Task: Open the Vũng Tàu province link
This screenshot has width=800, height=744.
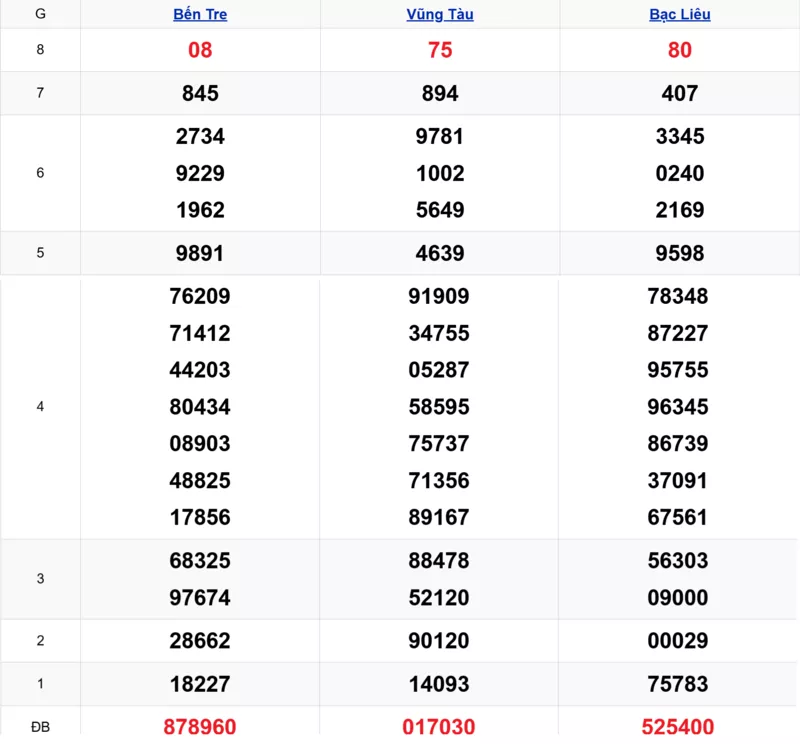Action: point(440,15)
